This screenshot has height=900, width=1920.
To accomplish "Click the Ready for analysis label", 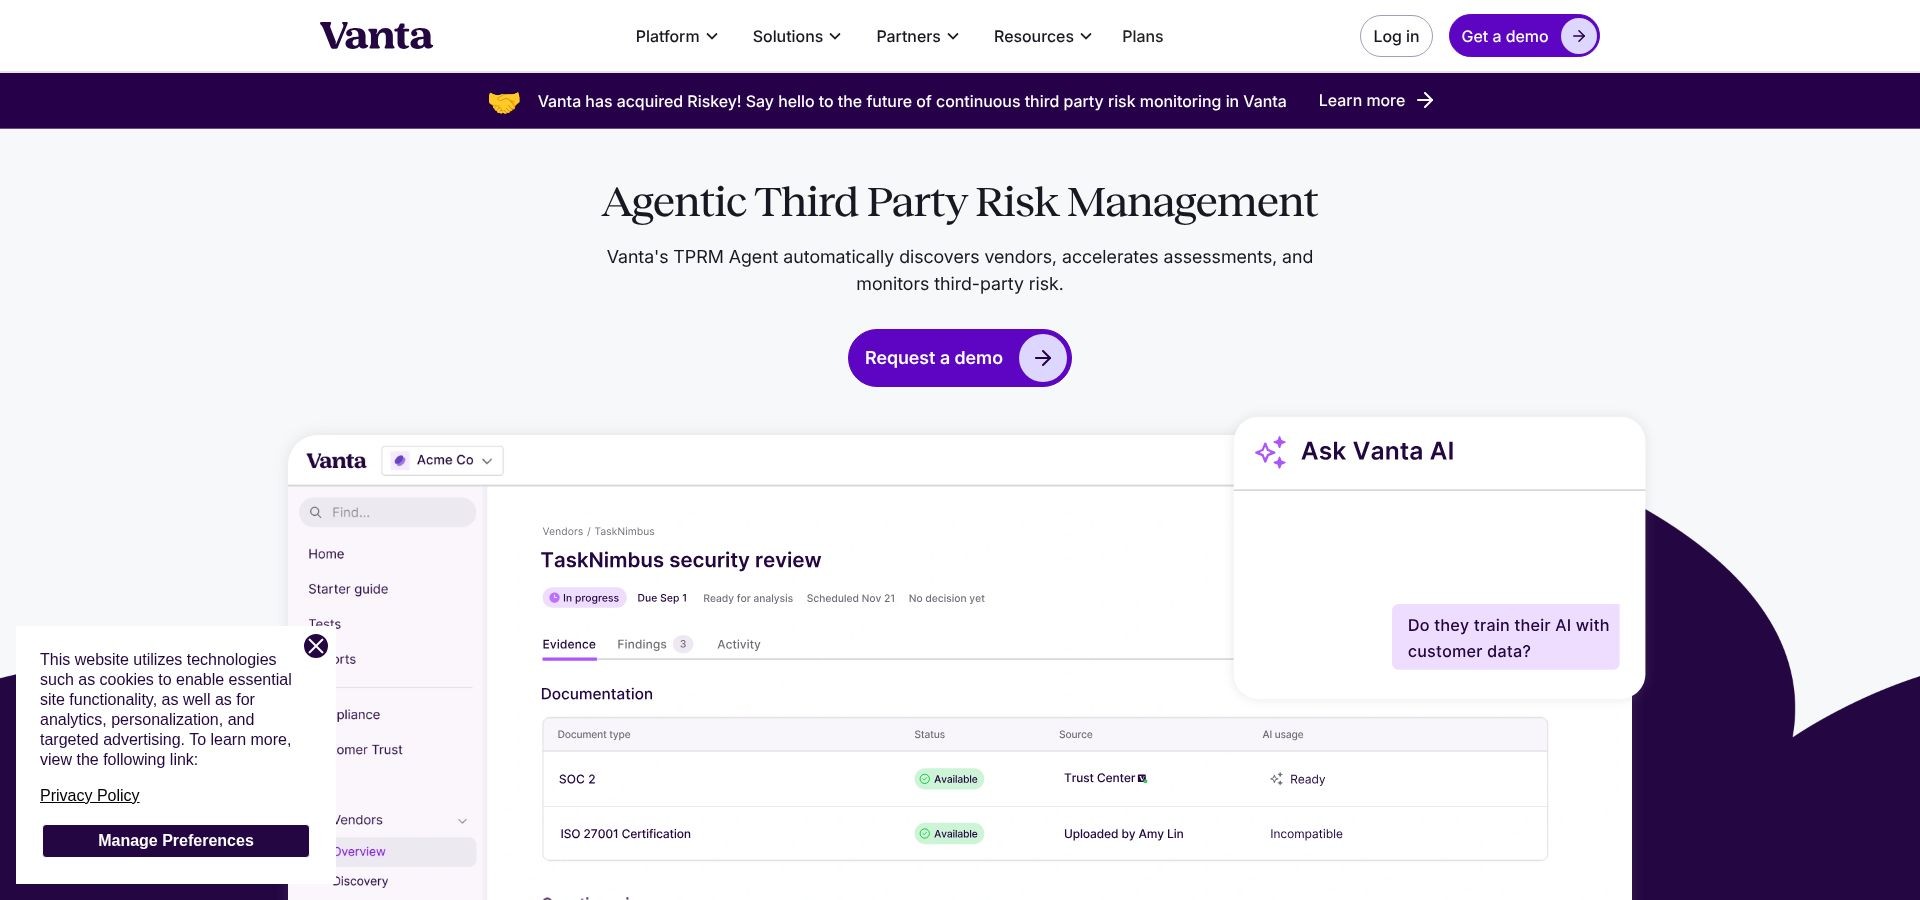I will [748, 598].
